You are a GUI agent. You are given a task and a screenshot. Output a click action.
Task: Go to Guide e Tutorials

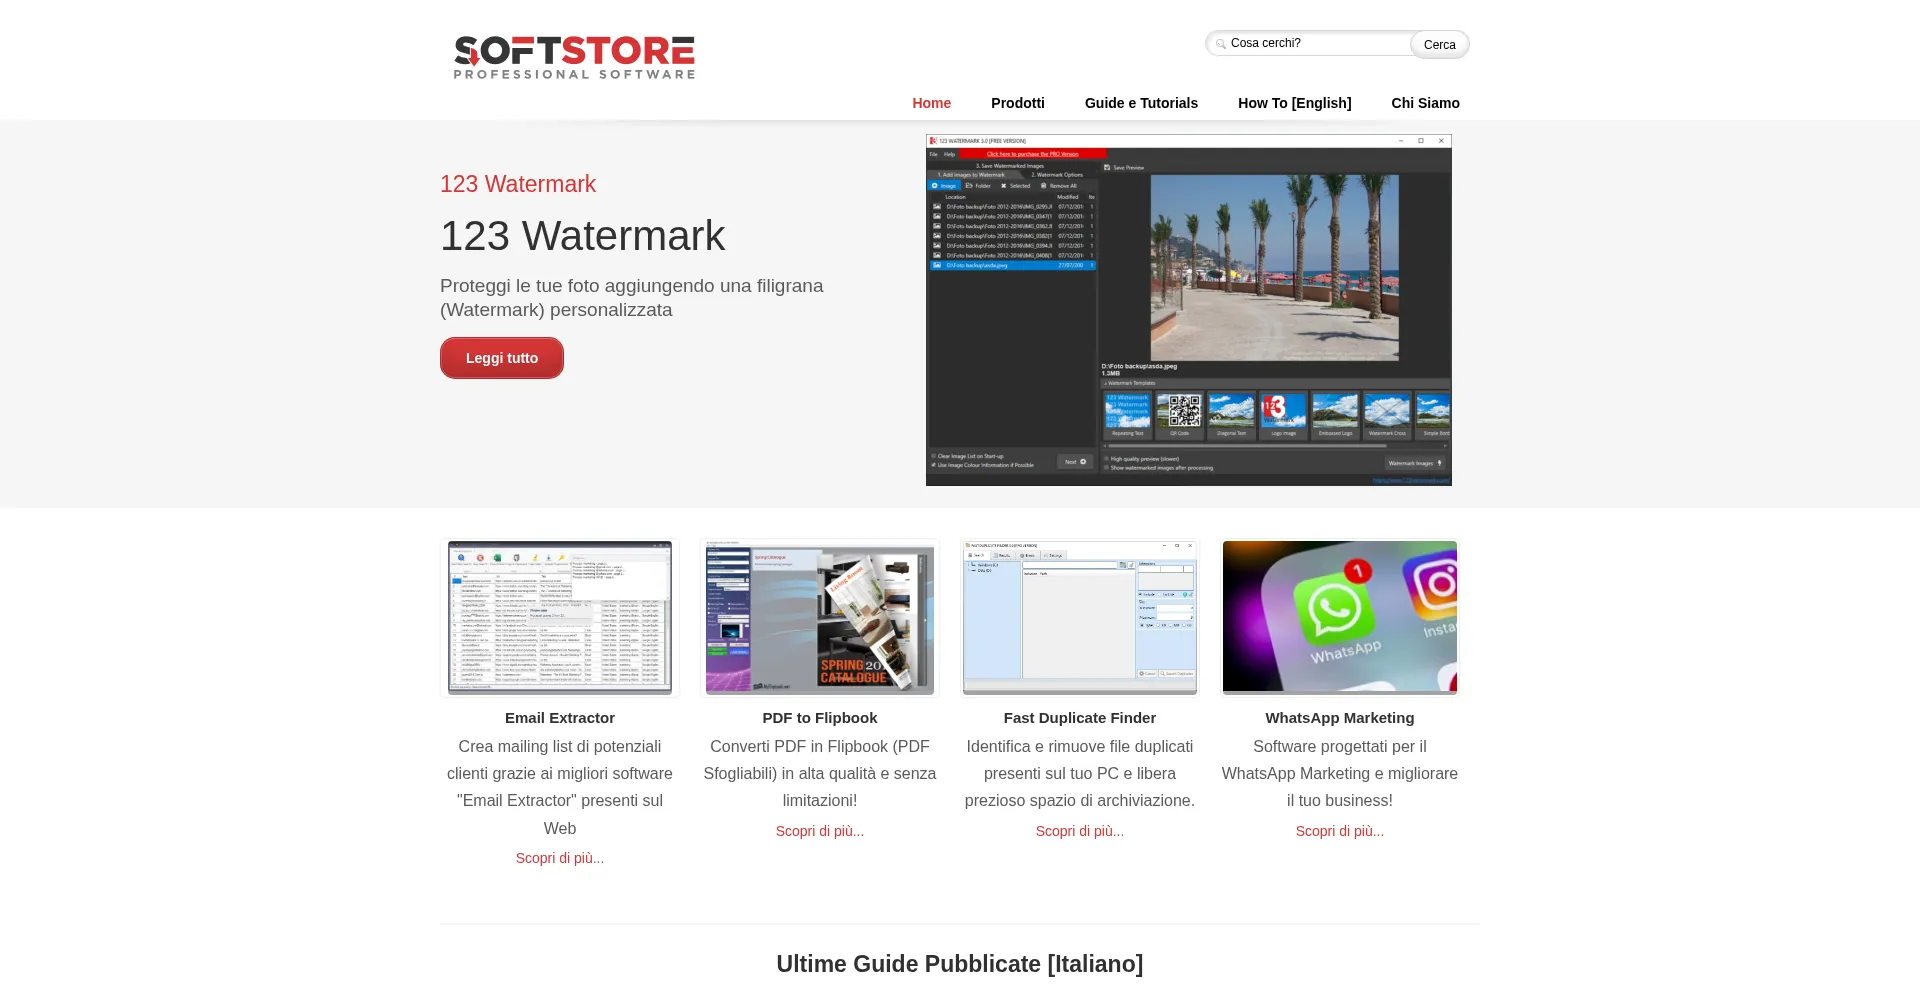(x=1141, y=103)
